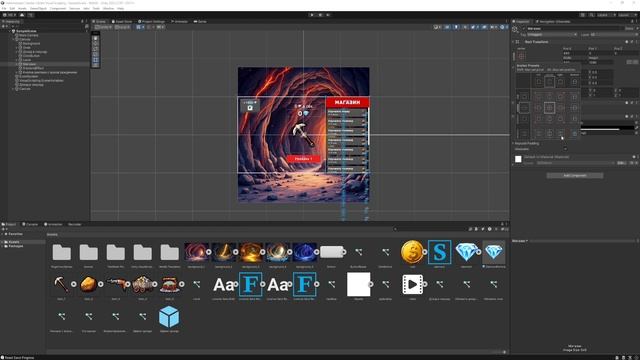Screen dimensions: 640x360
Task: Expand the Packages folder in Project panel
Action: pyautogui.click(x=2, y=246)
